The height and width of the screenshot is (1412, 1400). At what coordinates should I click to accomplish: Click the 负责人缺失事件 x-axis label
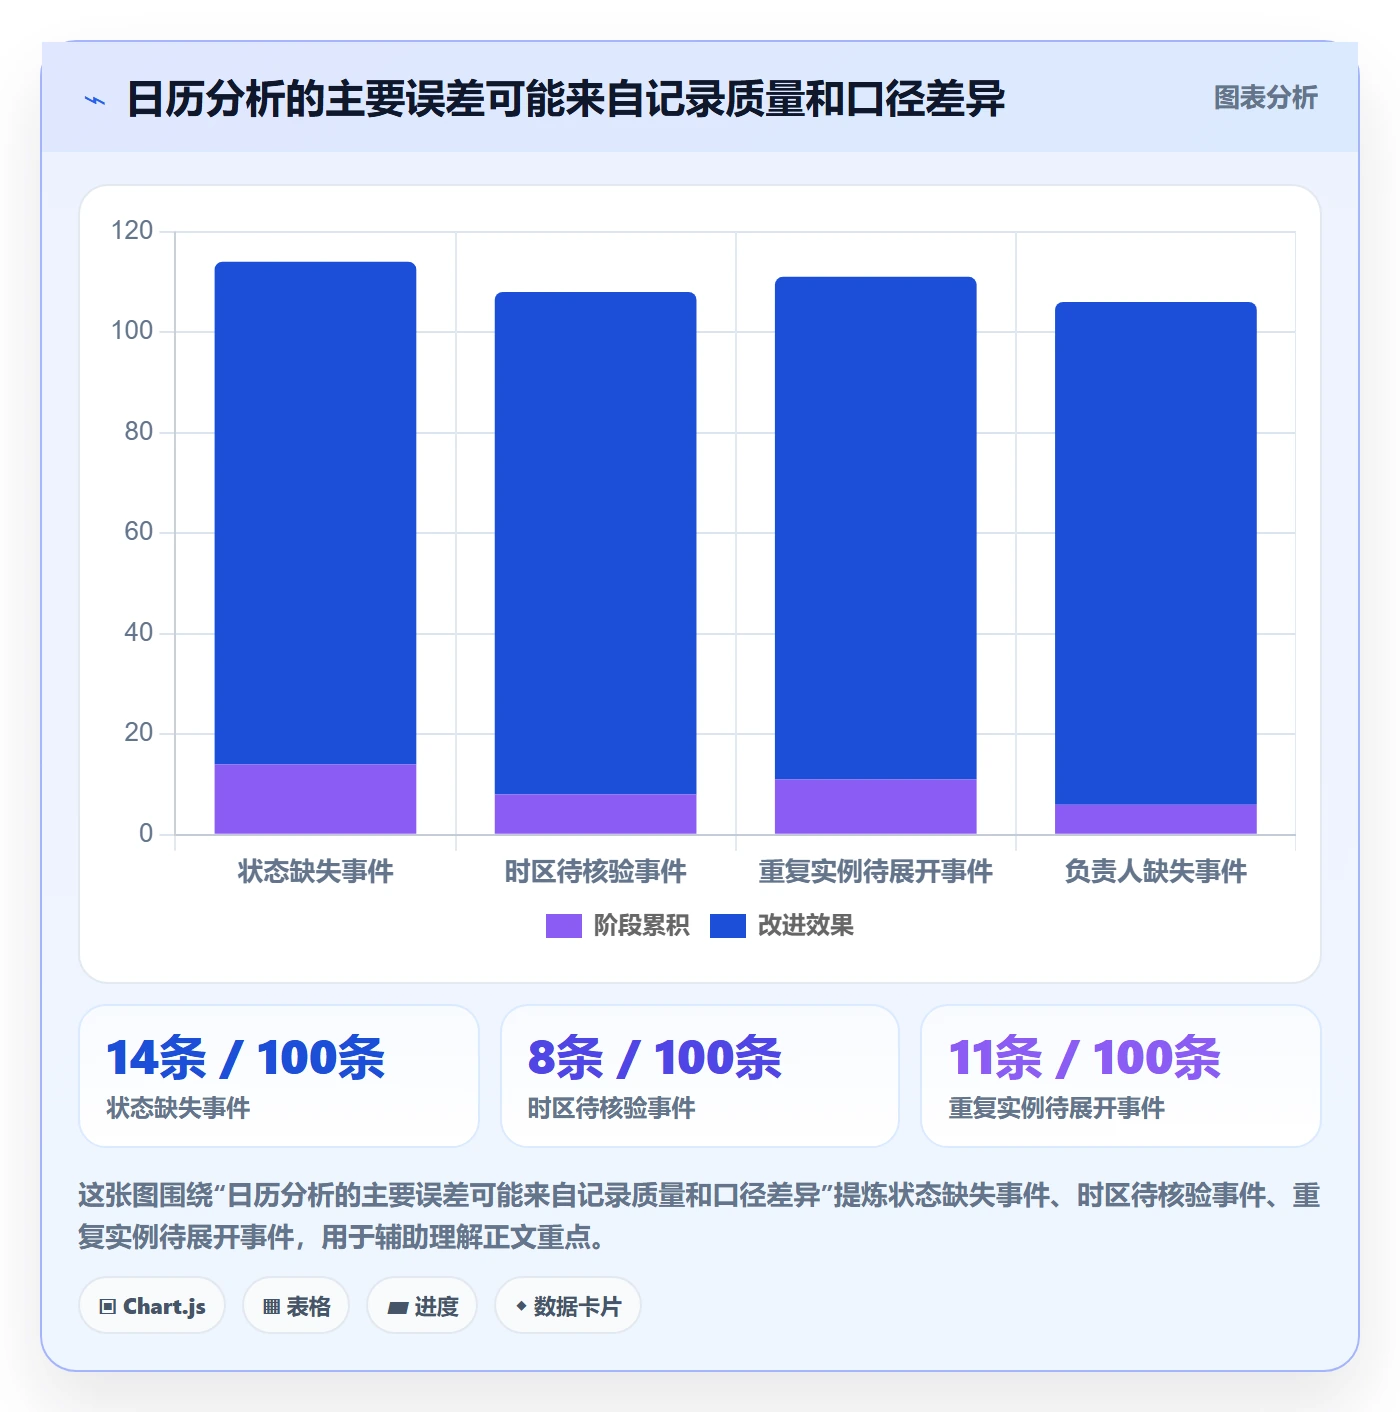point(1155,872)
